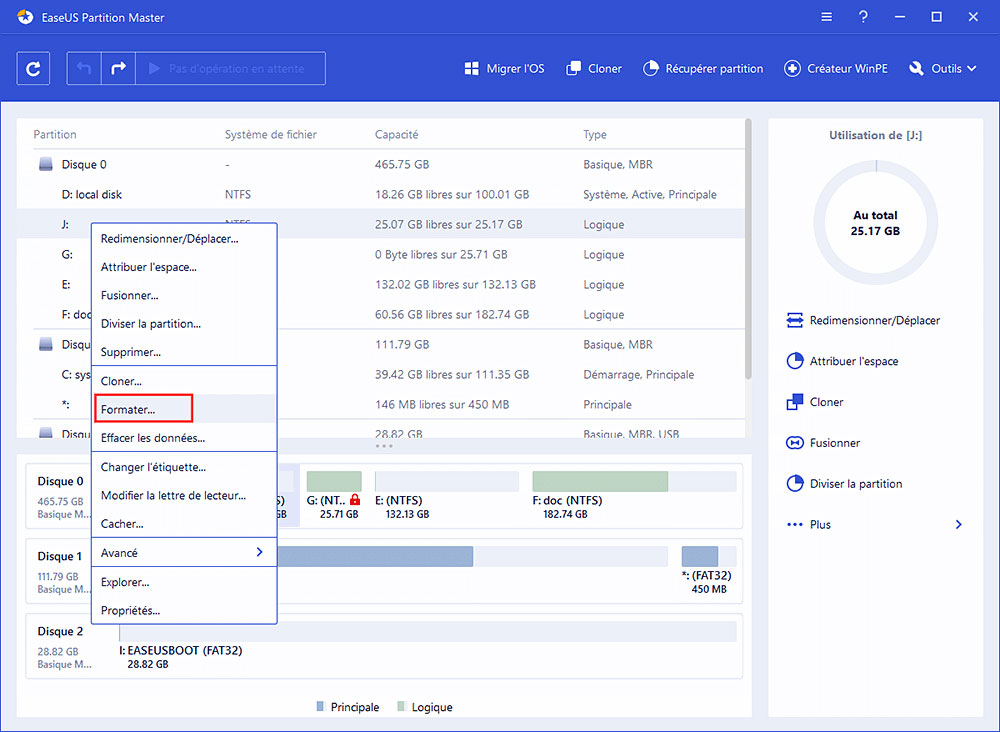The height and width of the screenshot is (732, 1000).
Task: Click the refresh disk icon button
Action: point(33,68)
